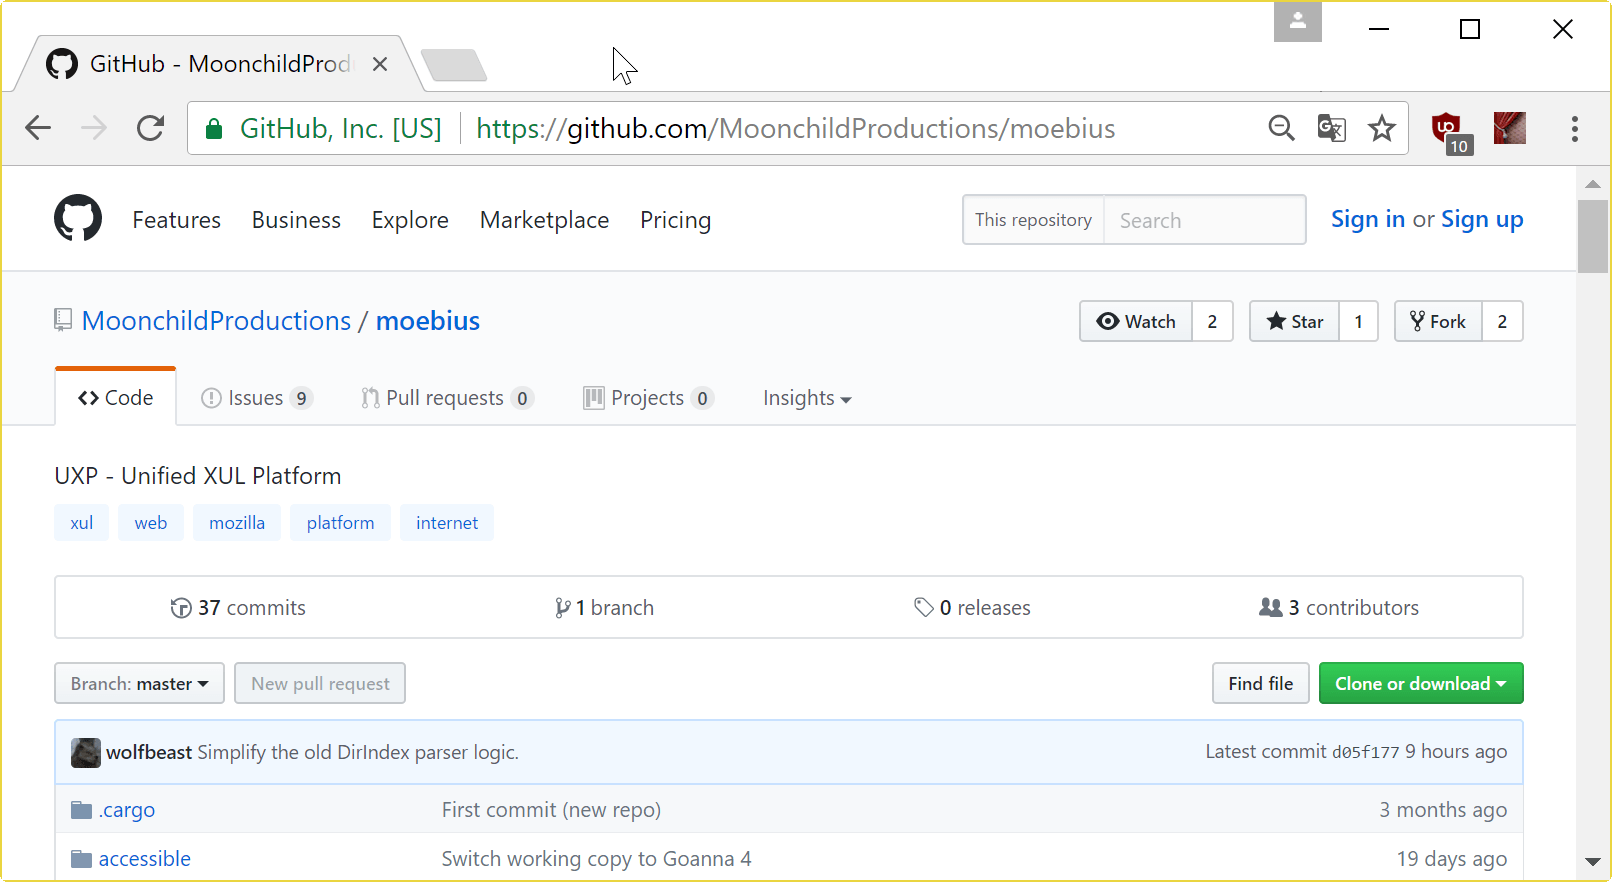Click the watchers count 2

point(1212,321)
